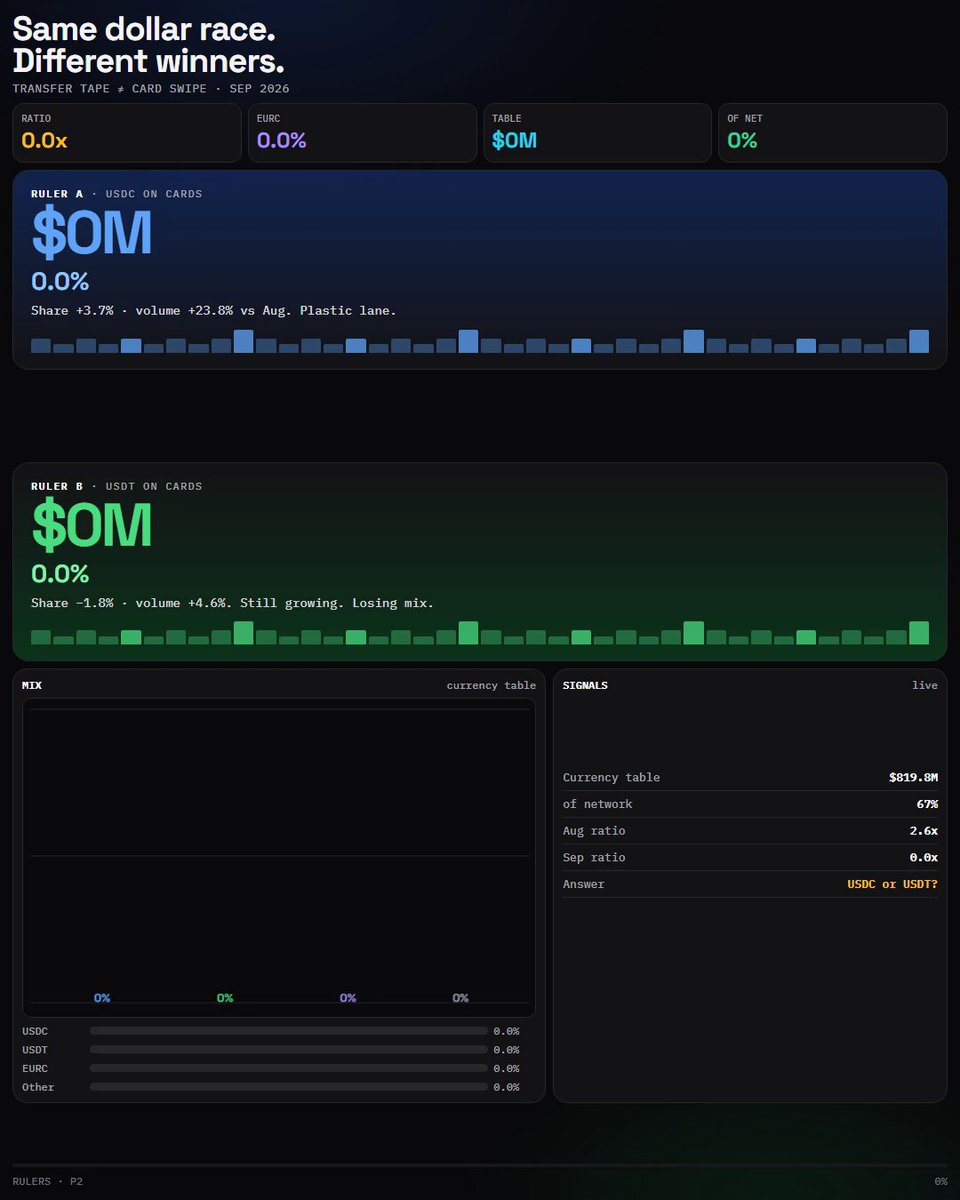Click the "RULER A · USDC ON CARDS" label

[x=117, y=194]
